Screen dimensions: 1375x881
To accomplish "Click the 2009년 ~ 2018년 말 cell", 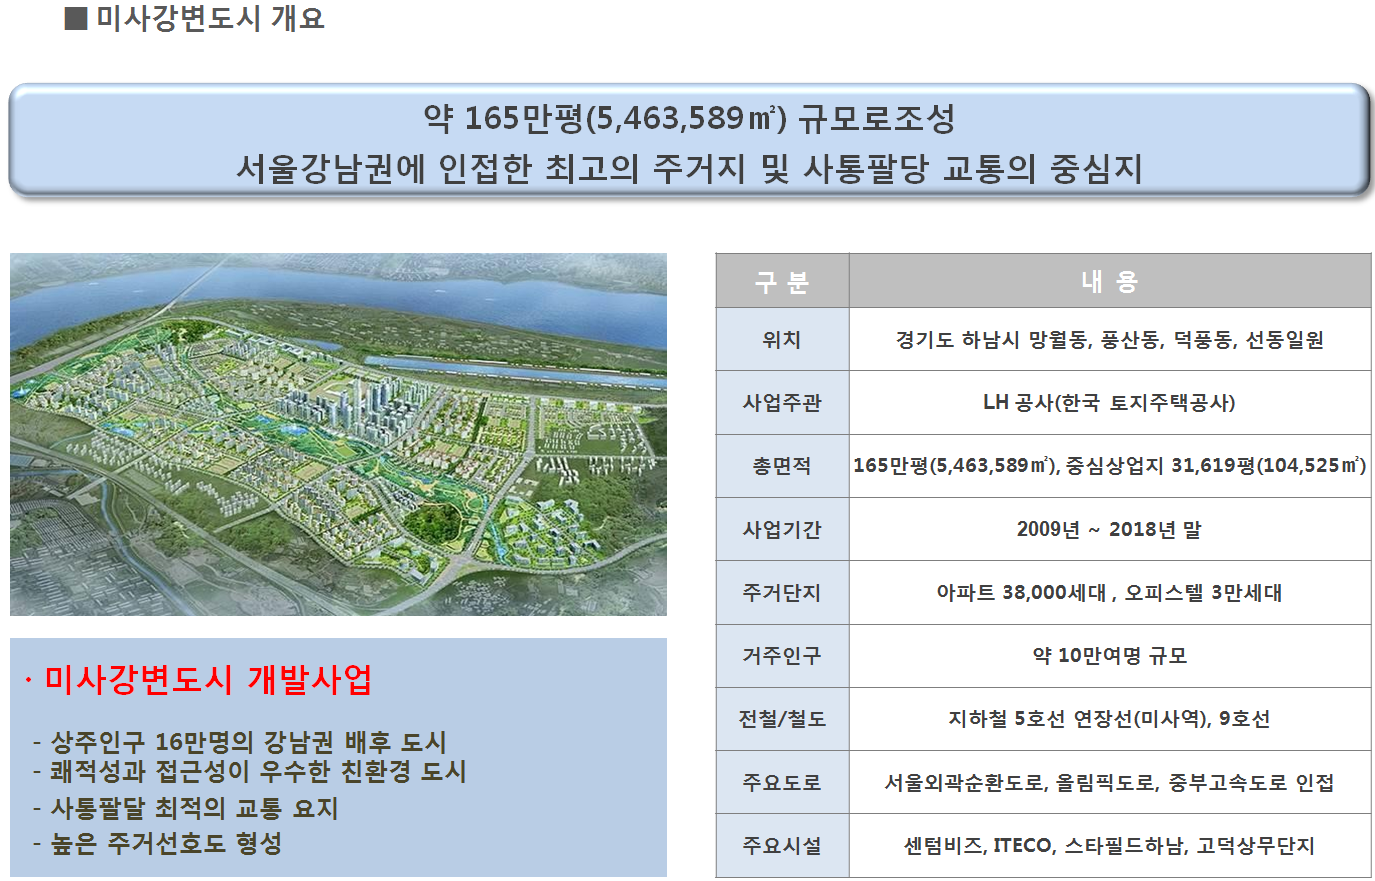I will [1110, 529].
